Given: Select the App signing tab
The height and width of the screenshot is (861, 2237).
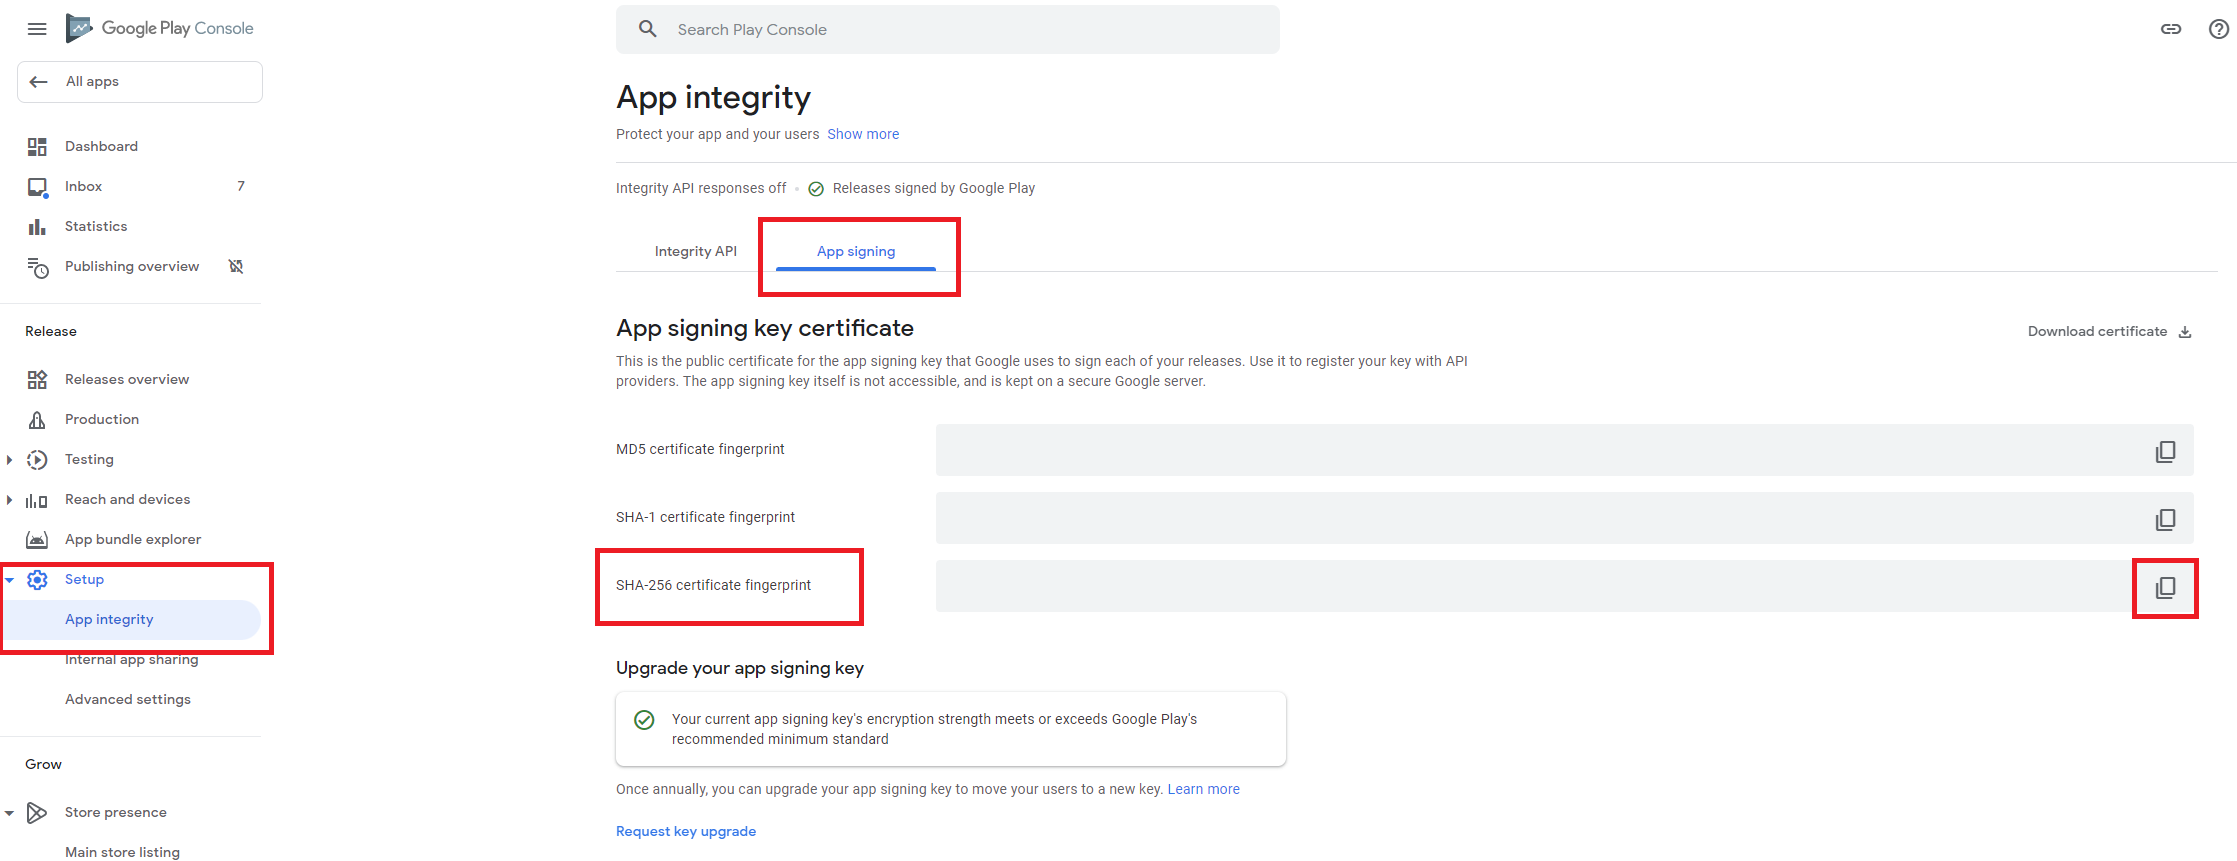Looking at the screenshot, I should [856, 251].
